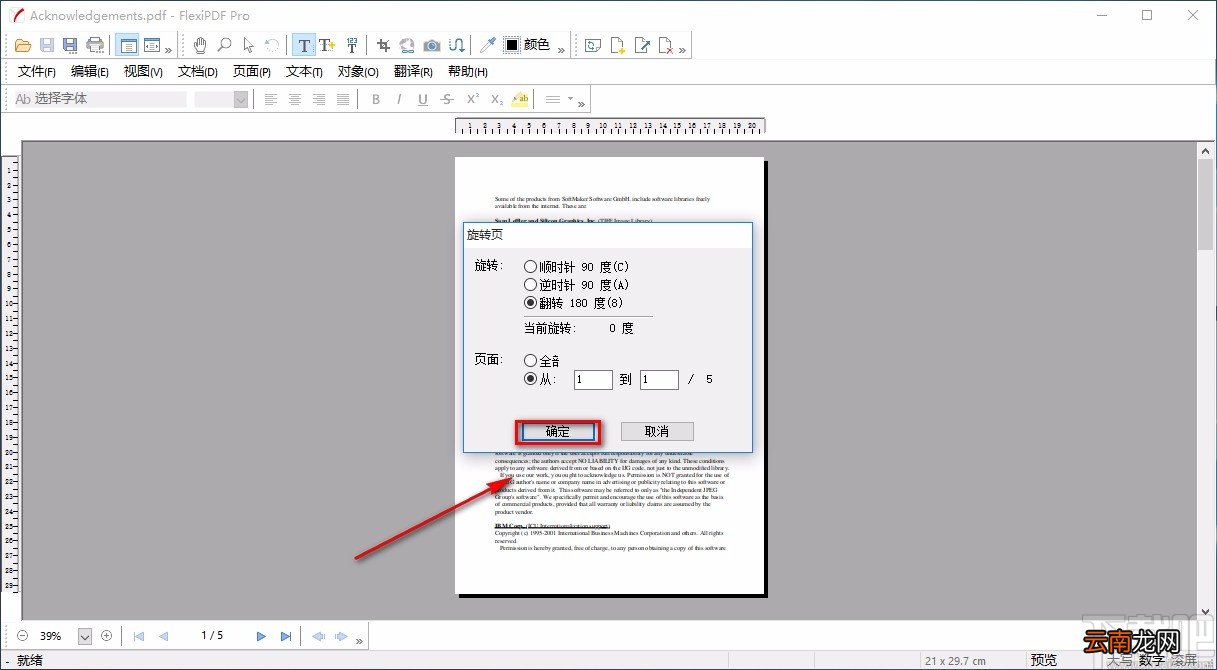This screenshot has height=670, width=1217.
Task: Expand overflow chevron of formatting toolbar
Action: point(581,103)
